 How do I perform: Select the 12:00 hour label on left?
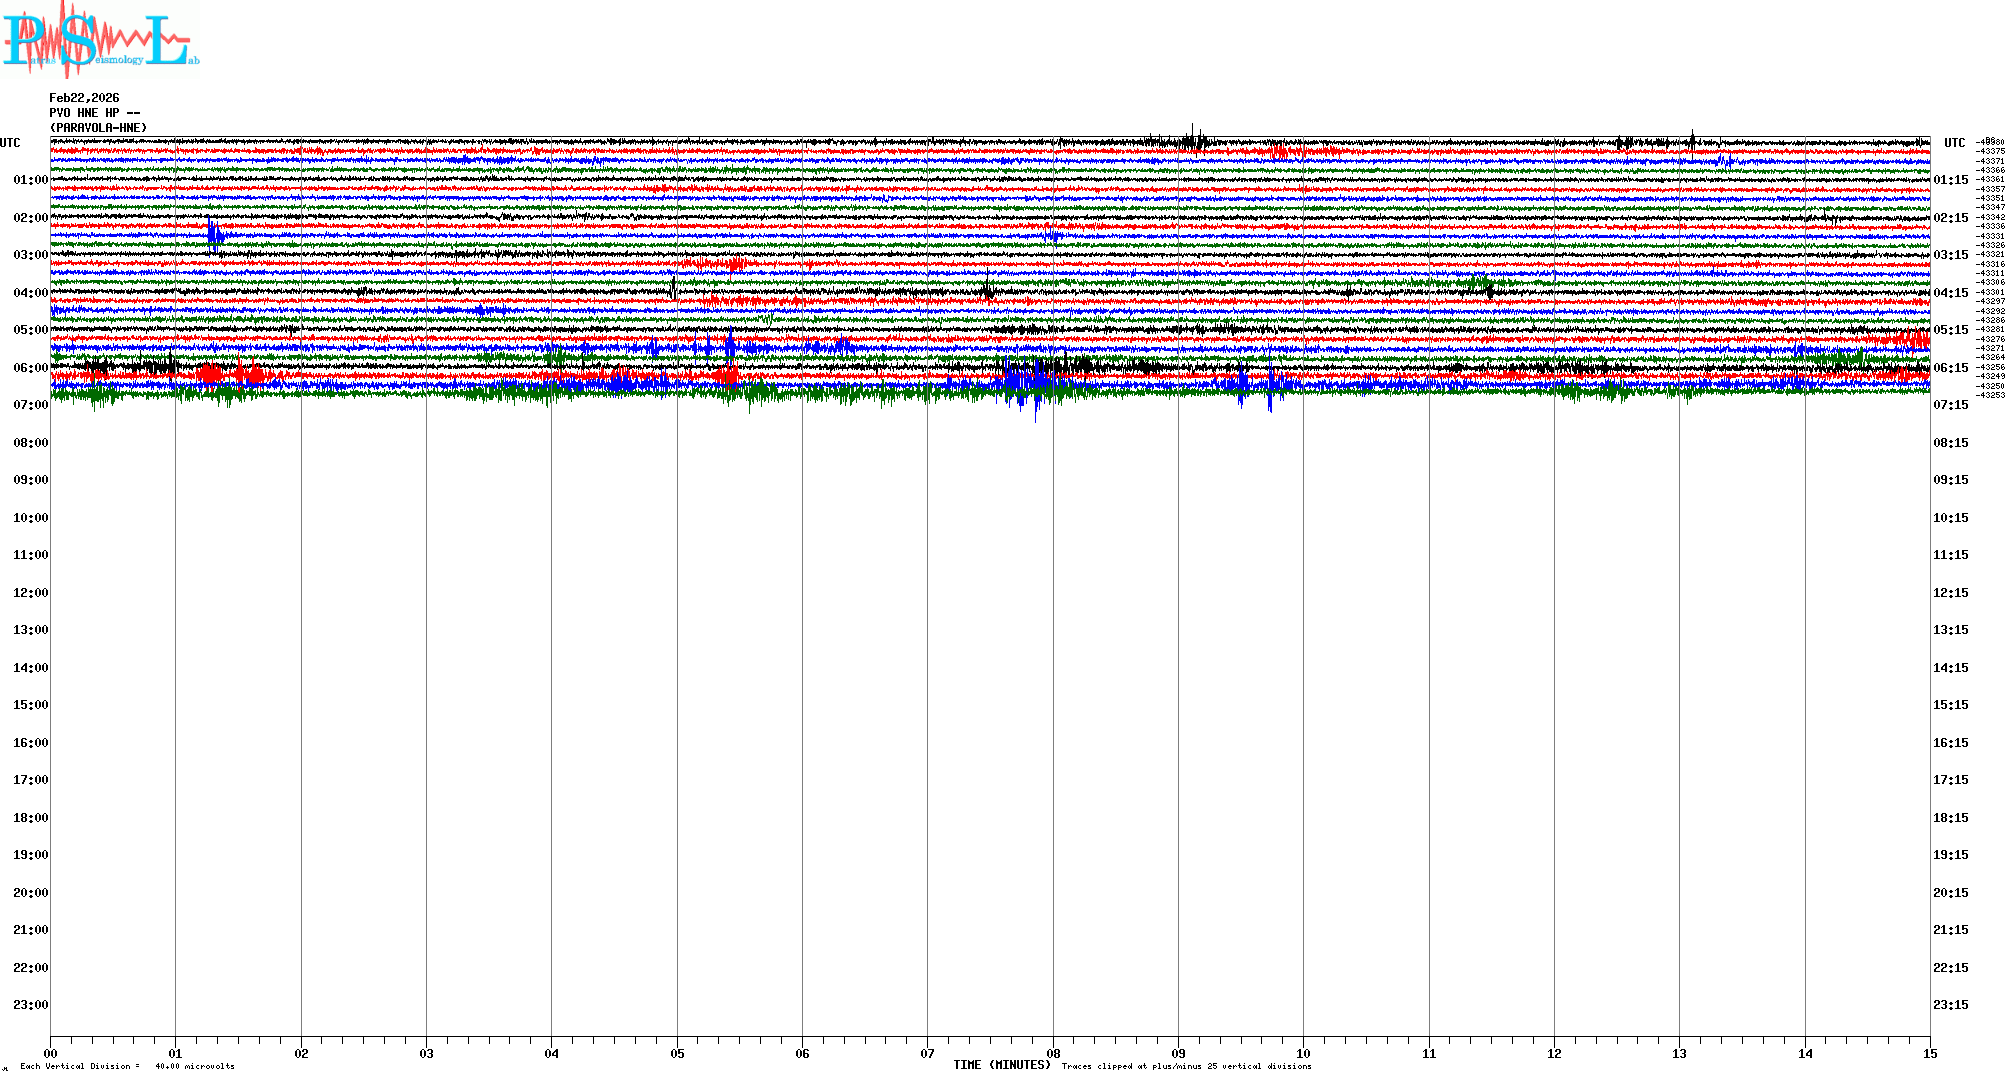30,593
